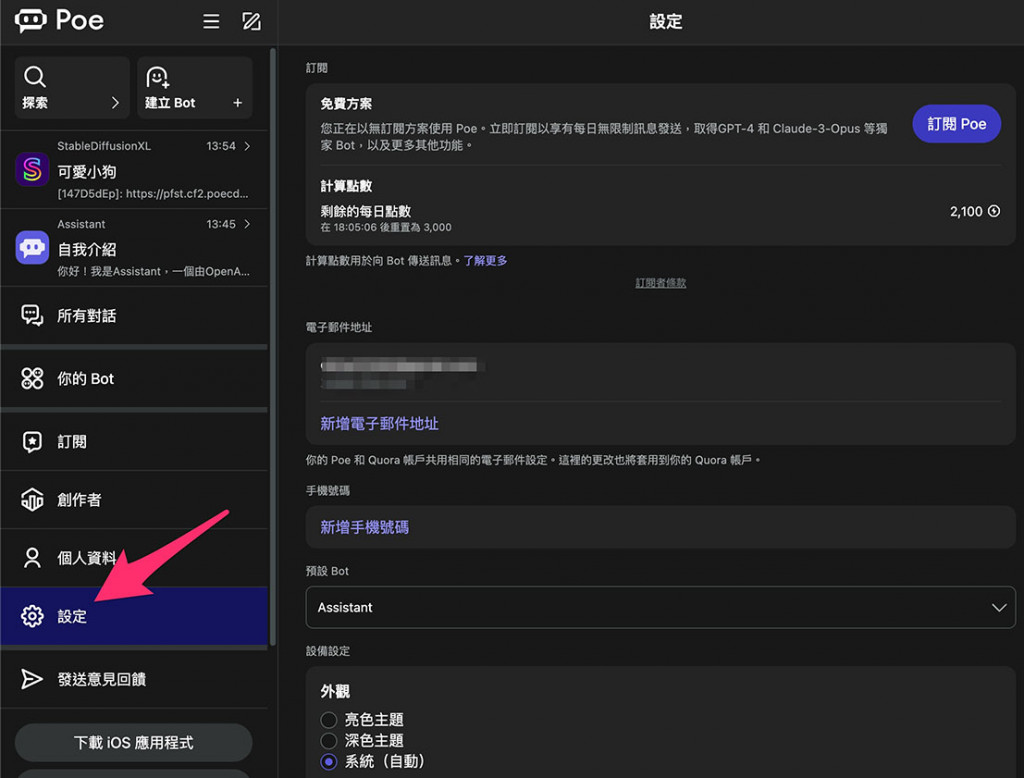Image resolution: width=1024 pixels, height=778 pixels.
Task: Open 發送意見回饋 in the sidebar
Action: (135, 679)
